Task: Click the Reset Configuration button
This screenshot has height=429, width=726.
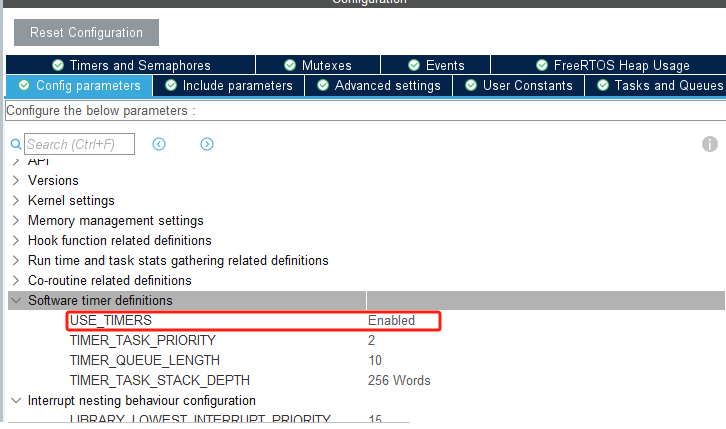Action: [x=86, y=32]
